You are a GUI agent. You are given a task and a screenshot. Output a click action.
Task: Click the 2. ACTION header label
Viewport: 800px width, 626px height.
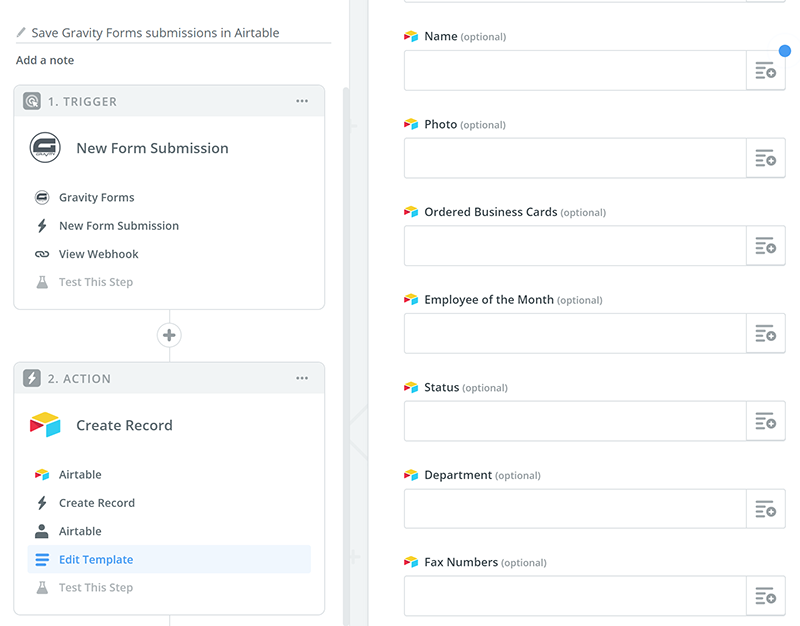[79, 379]
